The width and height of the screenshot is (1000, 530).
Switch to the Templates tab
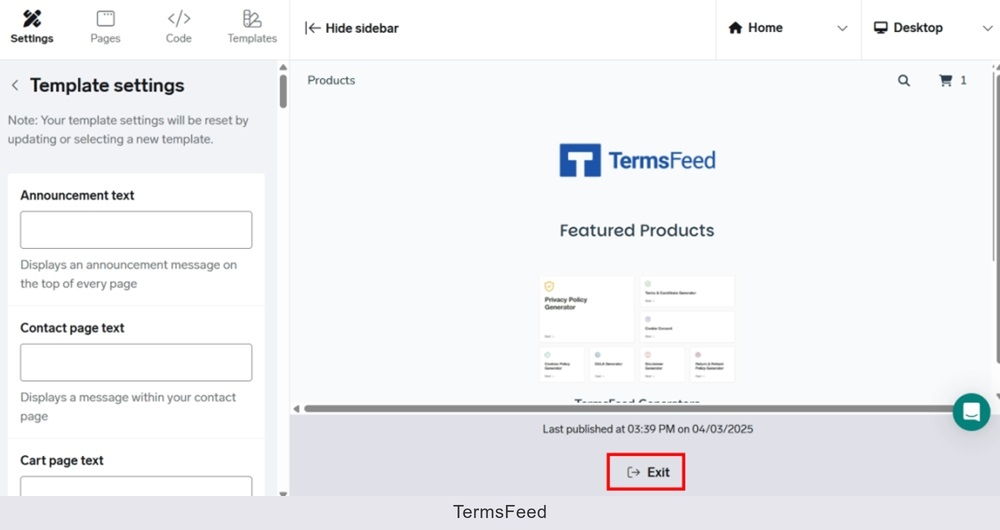pos(252,27)
